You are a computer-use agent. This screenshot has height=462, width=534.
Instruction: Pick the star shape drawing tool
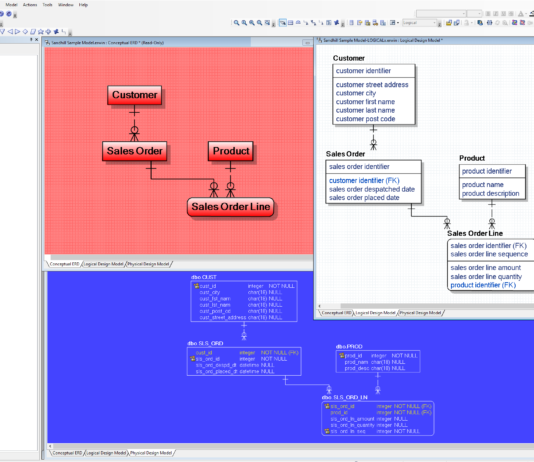41,32
